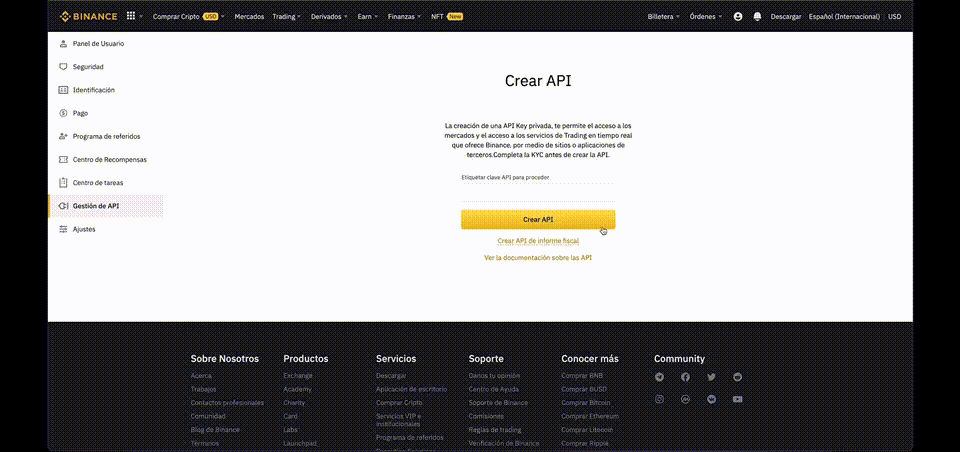Open the Soporte de Binance footer link

[x=498, y=402]
